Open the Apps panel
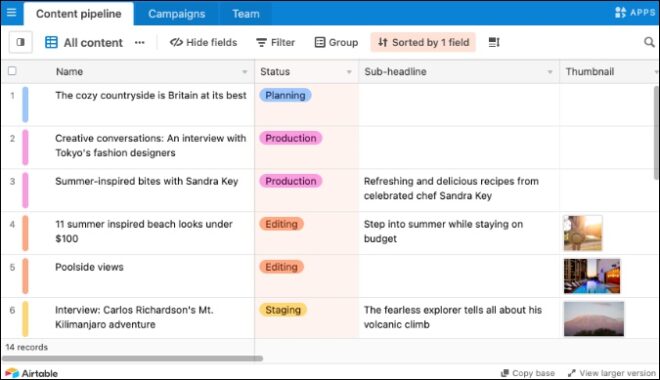The height and width of the screenshot is (380, 660). [x=635, y=12]
